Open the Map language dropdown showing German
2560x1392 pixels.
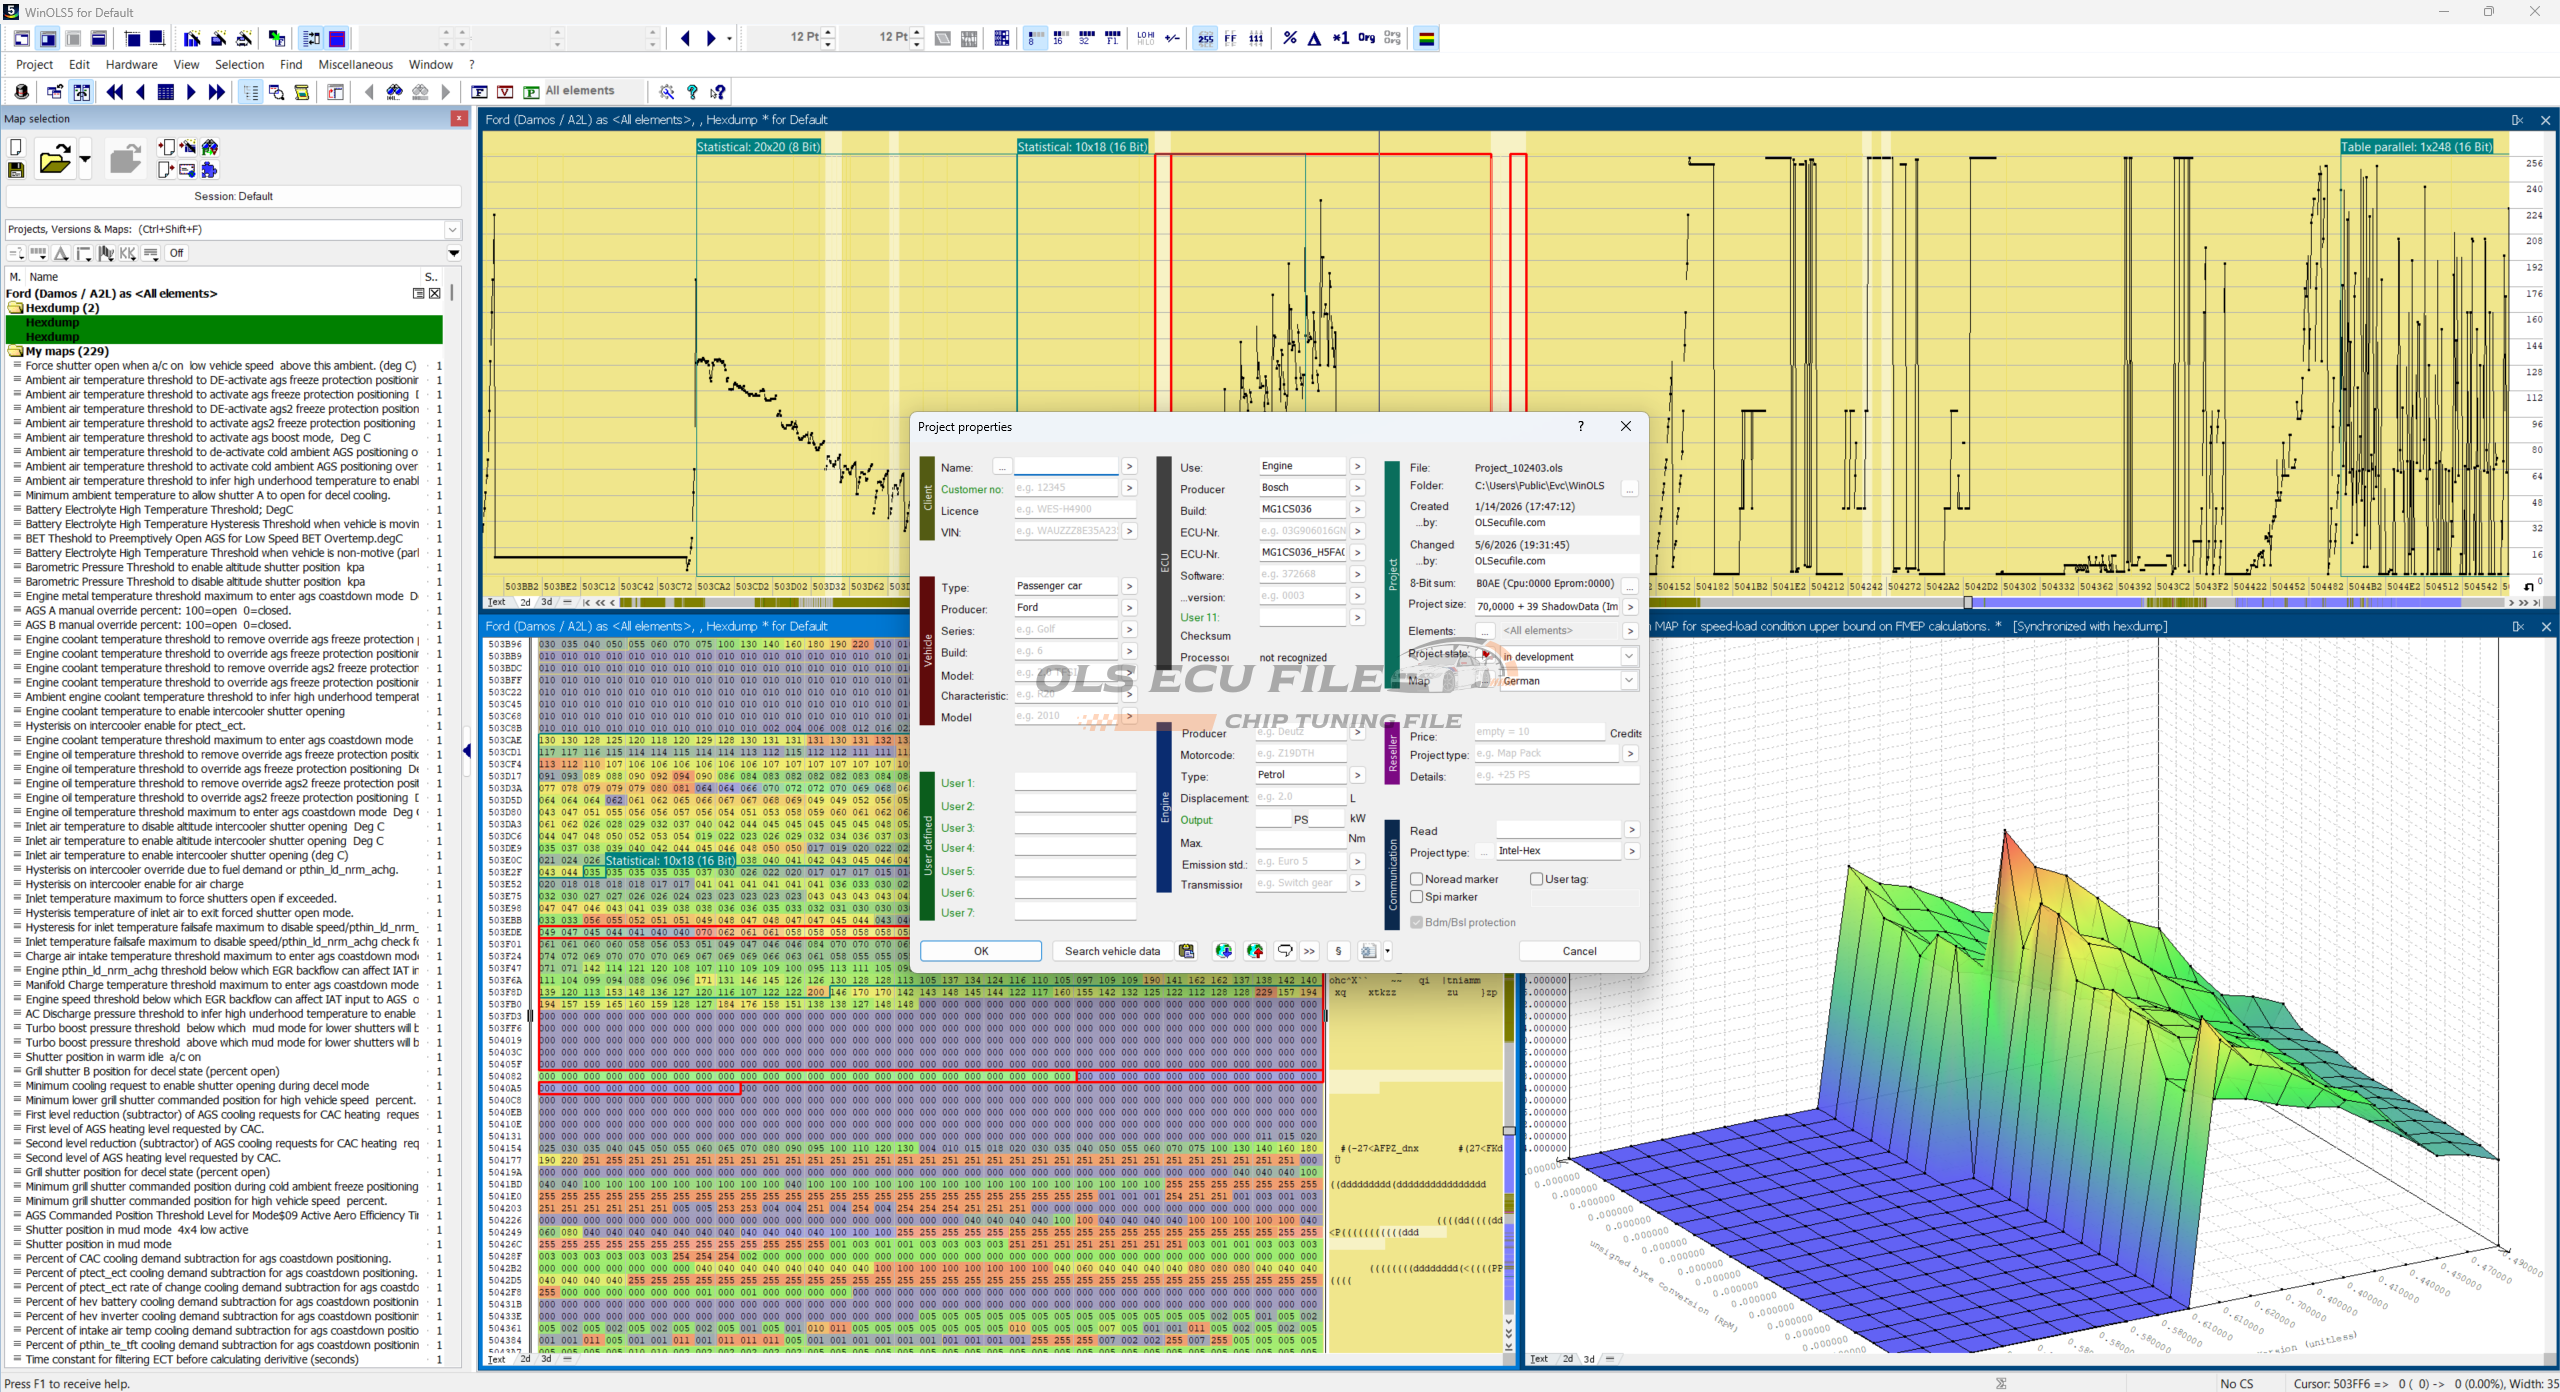click(1629, 681)
